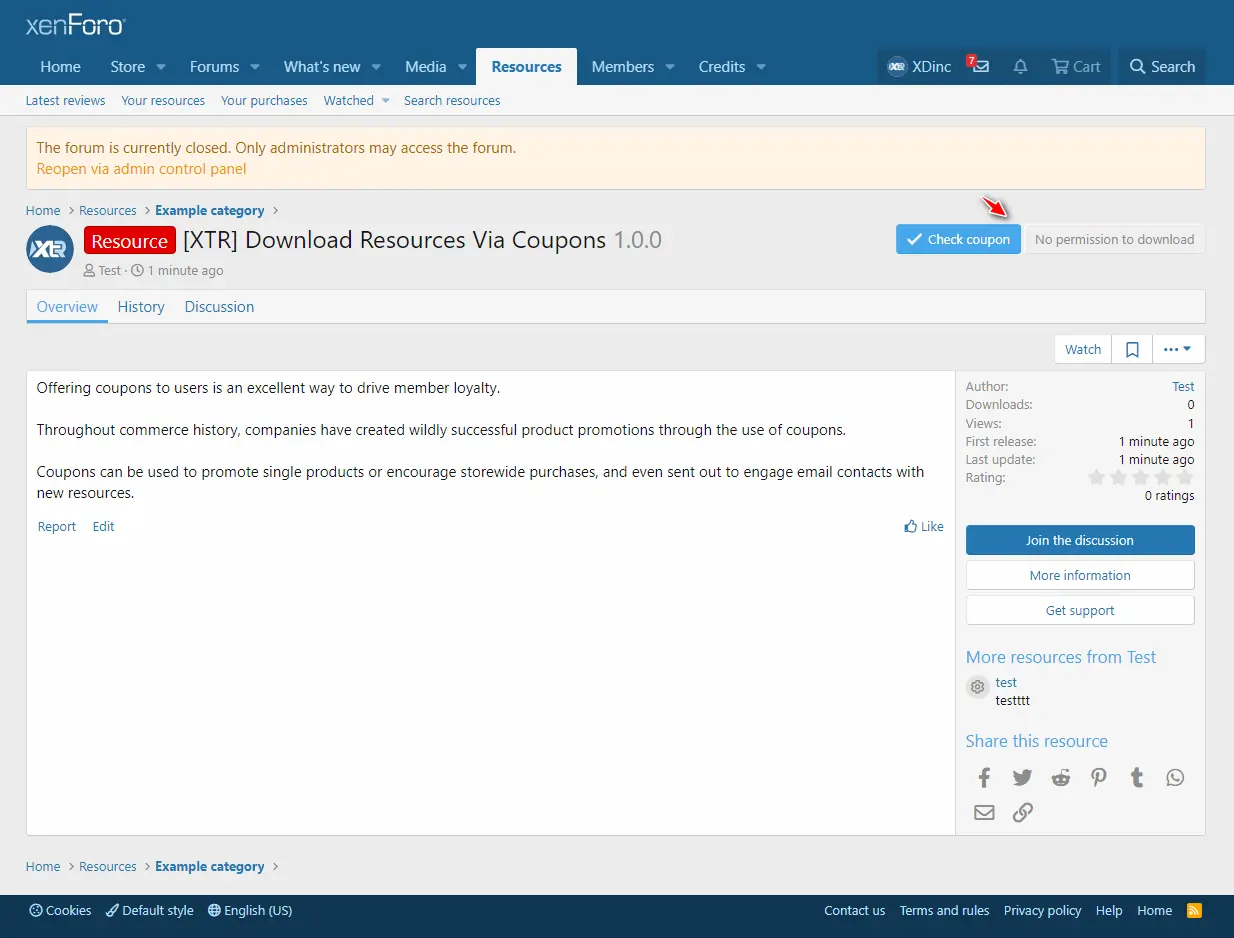
Task: Click the XDinc user avatar
Action: tap(897, 67)
